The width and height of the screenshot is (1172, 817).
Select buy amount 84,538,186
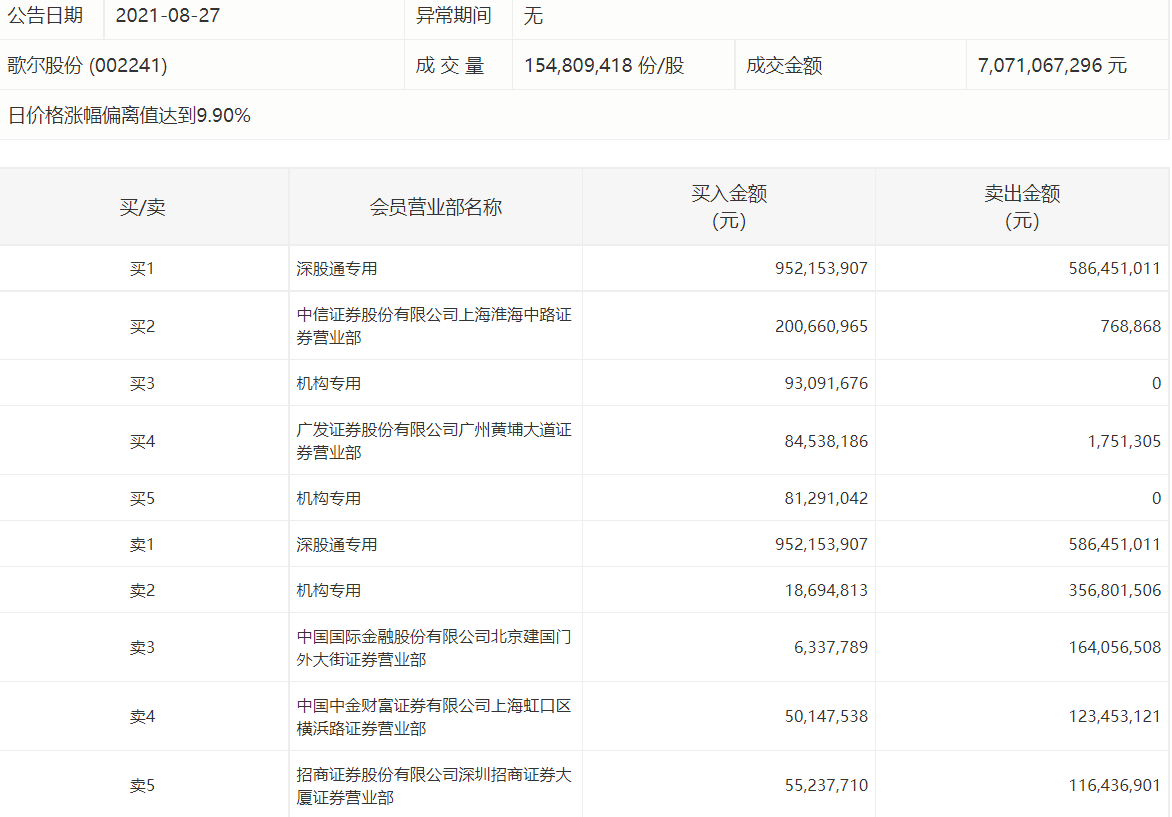826,441
